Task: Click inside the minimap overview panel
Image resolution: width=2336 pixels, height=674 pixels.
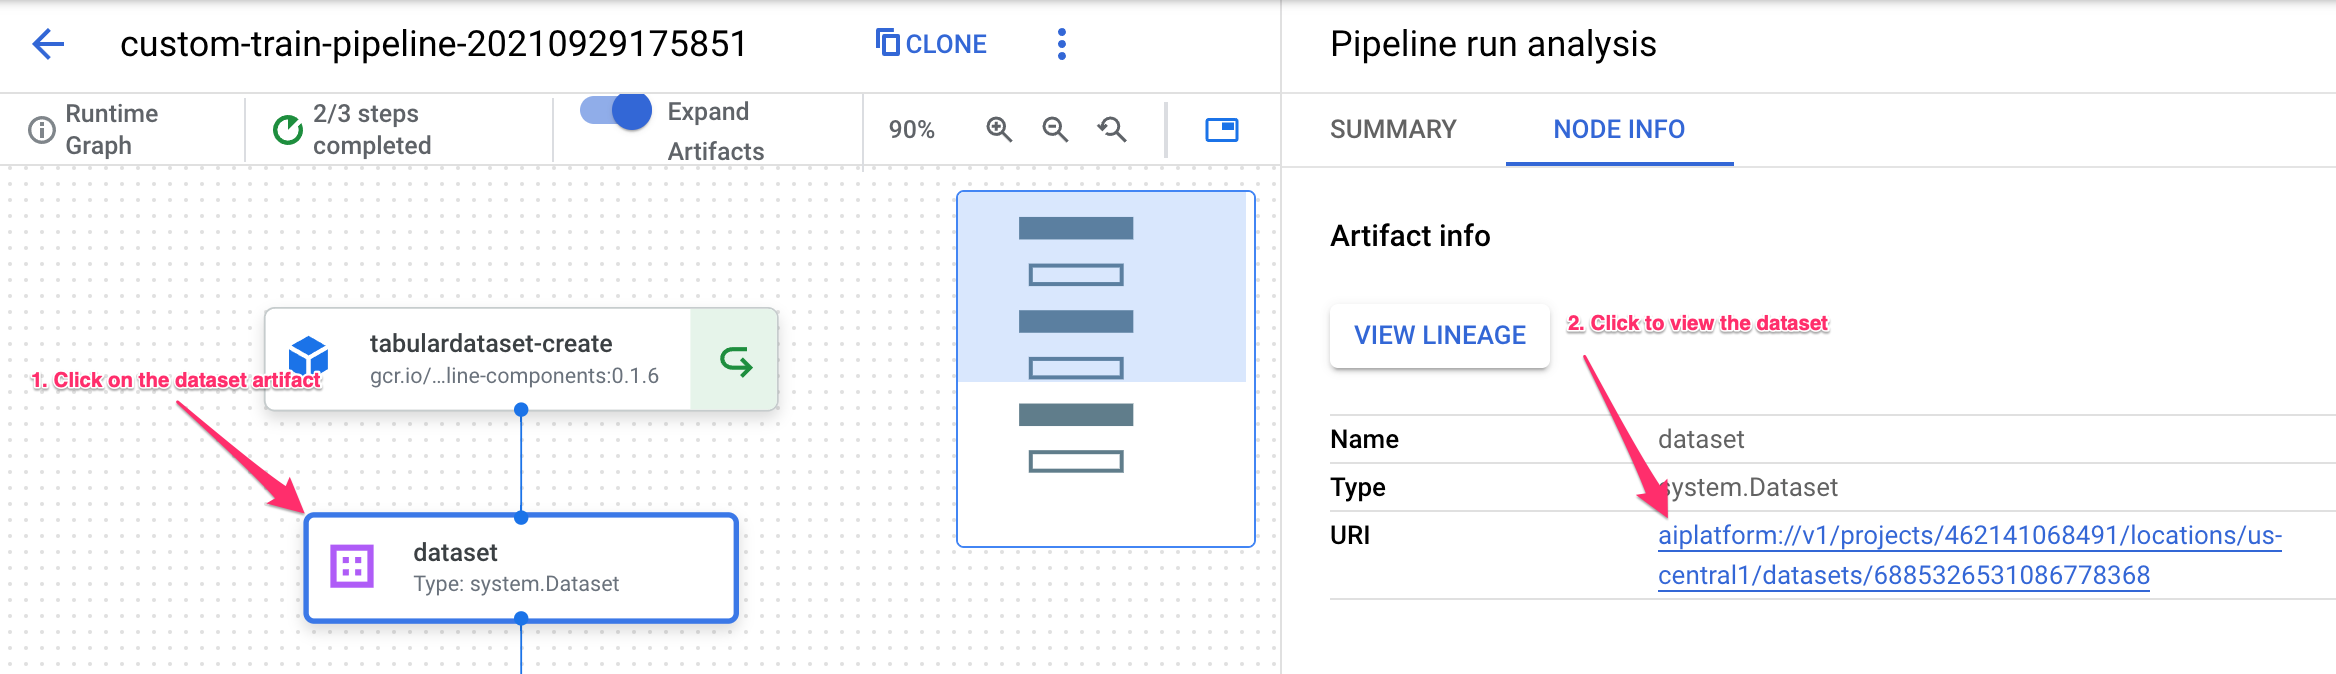Action: click(1105, 369)
